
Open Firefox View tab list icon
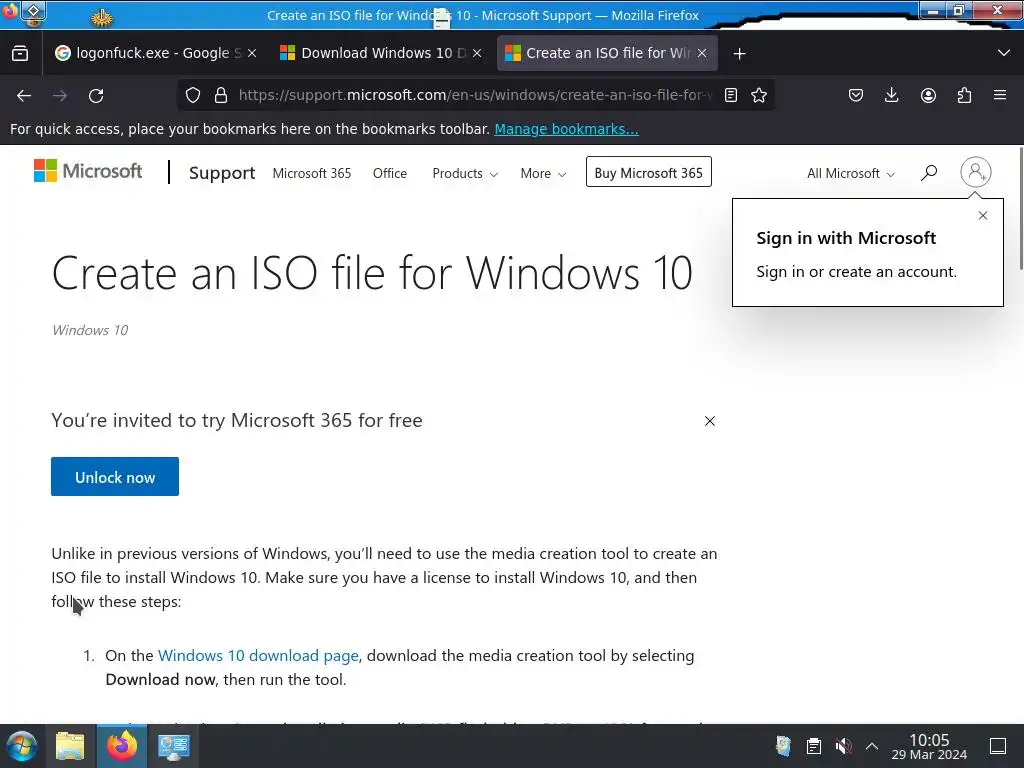coord(20,54)
